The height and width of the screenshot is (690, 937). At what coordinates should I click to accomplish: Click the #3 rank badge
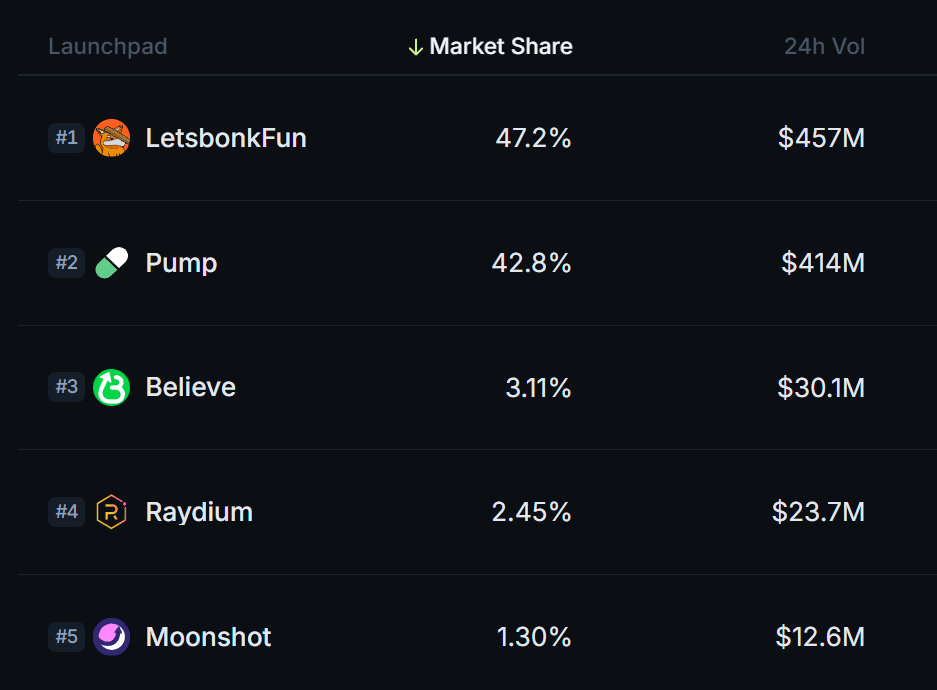click(66, 387)
